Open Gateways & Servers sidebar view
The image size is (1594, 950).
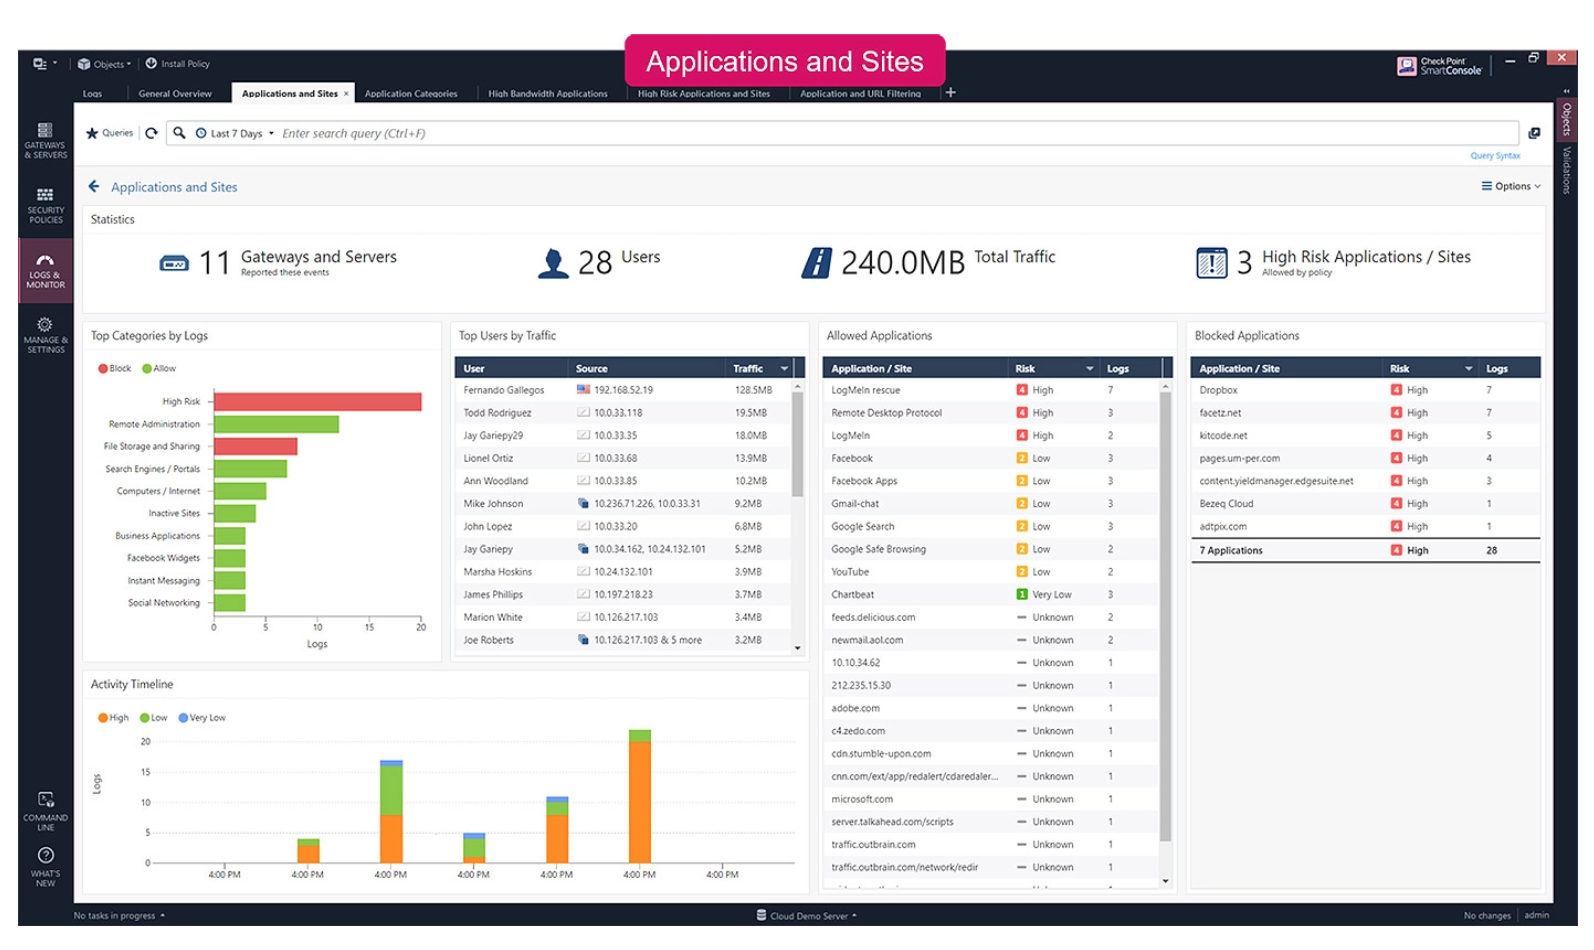coord(45,141)
